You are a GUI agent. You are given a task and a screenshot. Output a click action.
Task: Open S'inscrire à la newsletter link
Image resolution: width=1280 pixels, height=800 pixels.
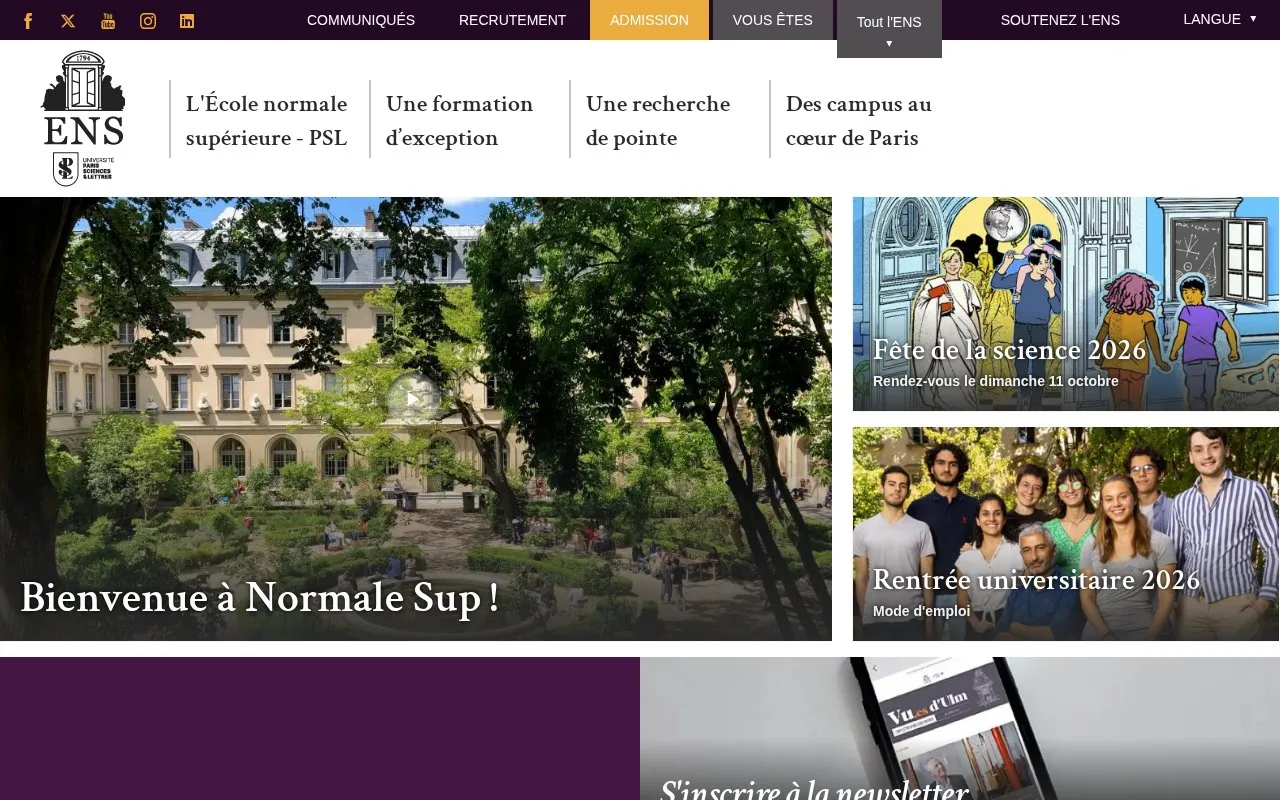pyautogui.click(x=814, y=791)
